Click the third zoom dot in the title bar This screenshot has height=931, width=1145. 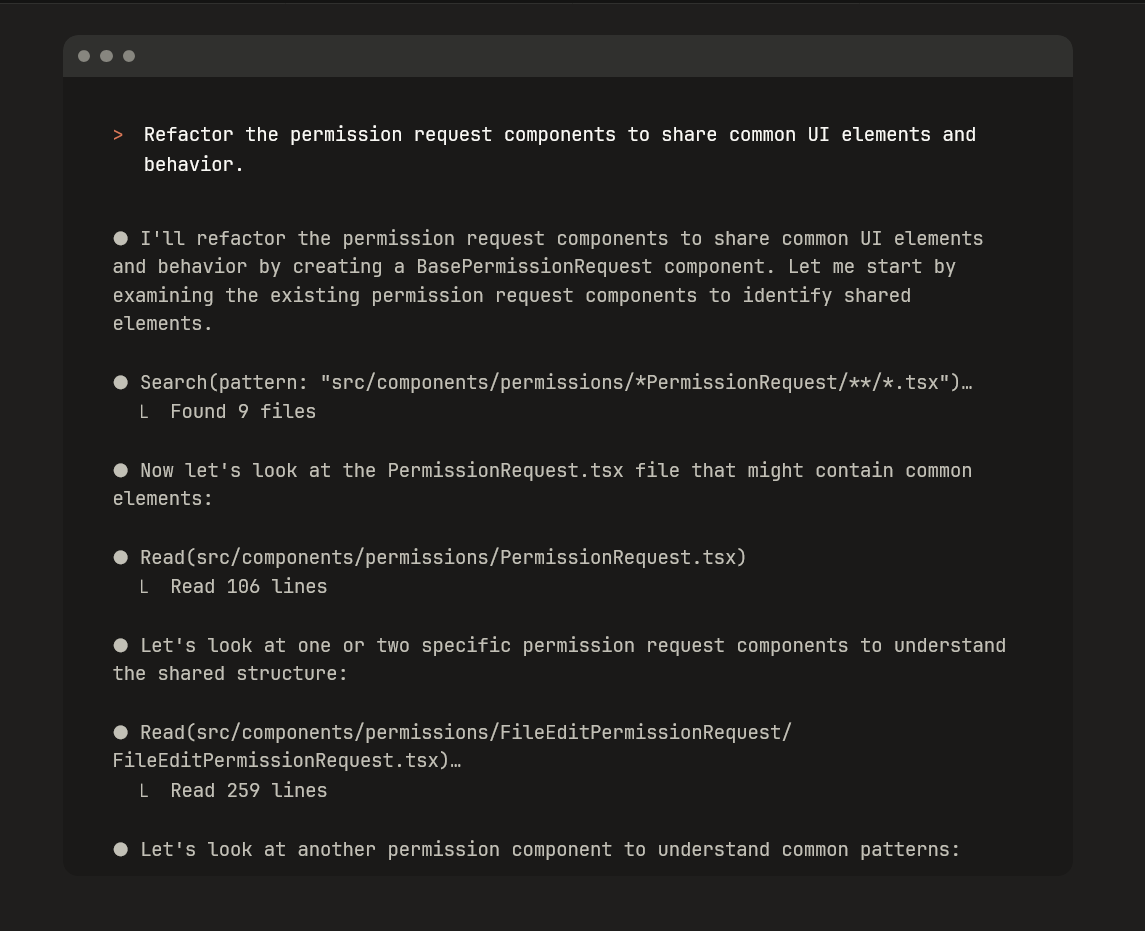(x=129, y=56)
